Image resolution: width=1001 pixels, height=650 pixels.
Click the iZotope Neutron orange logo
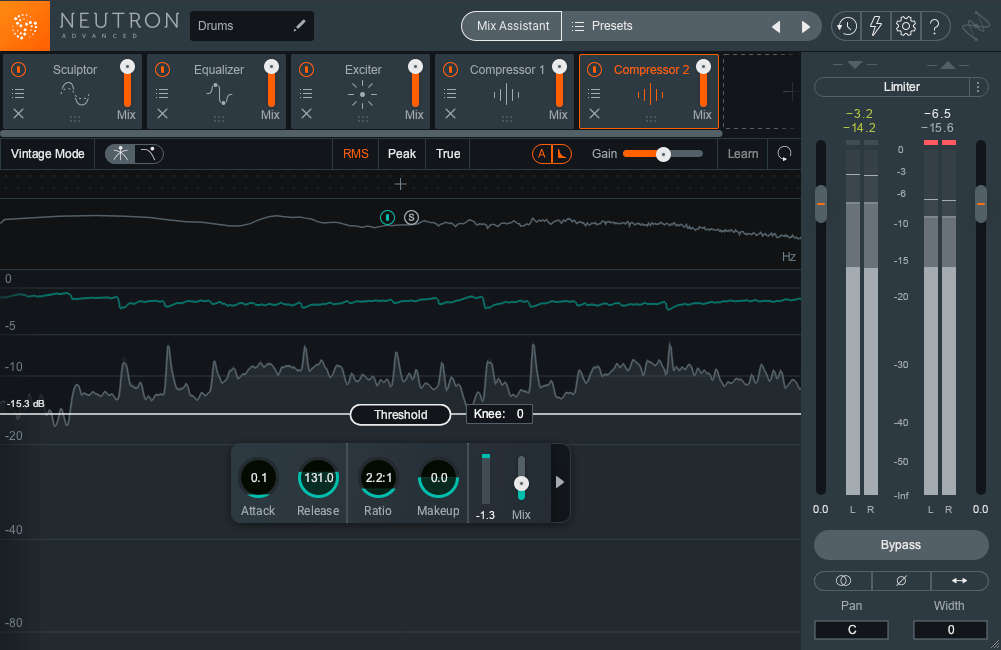tap(25, 26)
